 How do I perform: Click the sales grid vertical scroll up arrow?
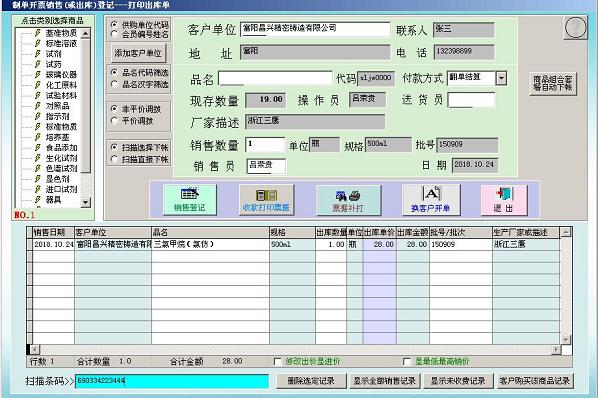coord(566,231)
